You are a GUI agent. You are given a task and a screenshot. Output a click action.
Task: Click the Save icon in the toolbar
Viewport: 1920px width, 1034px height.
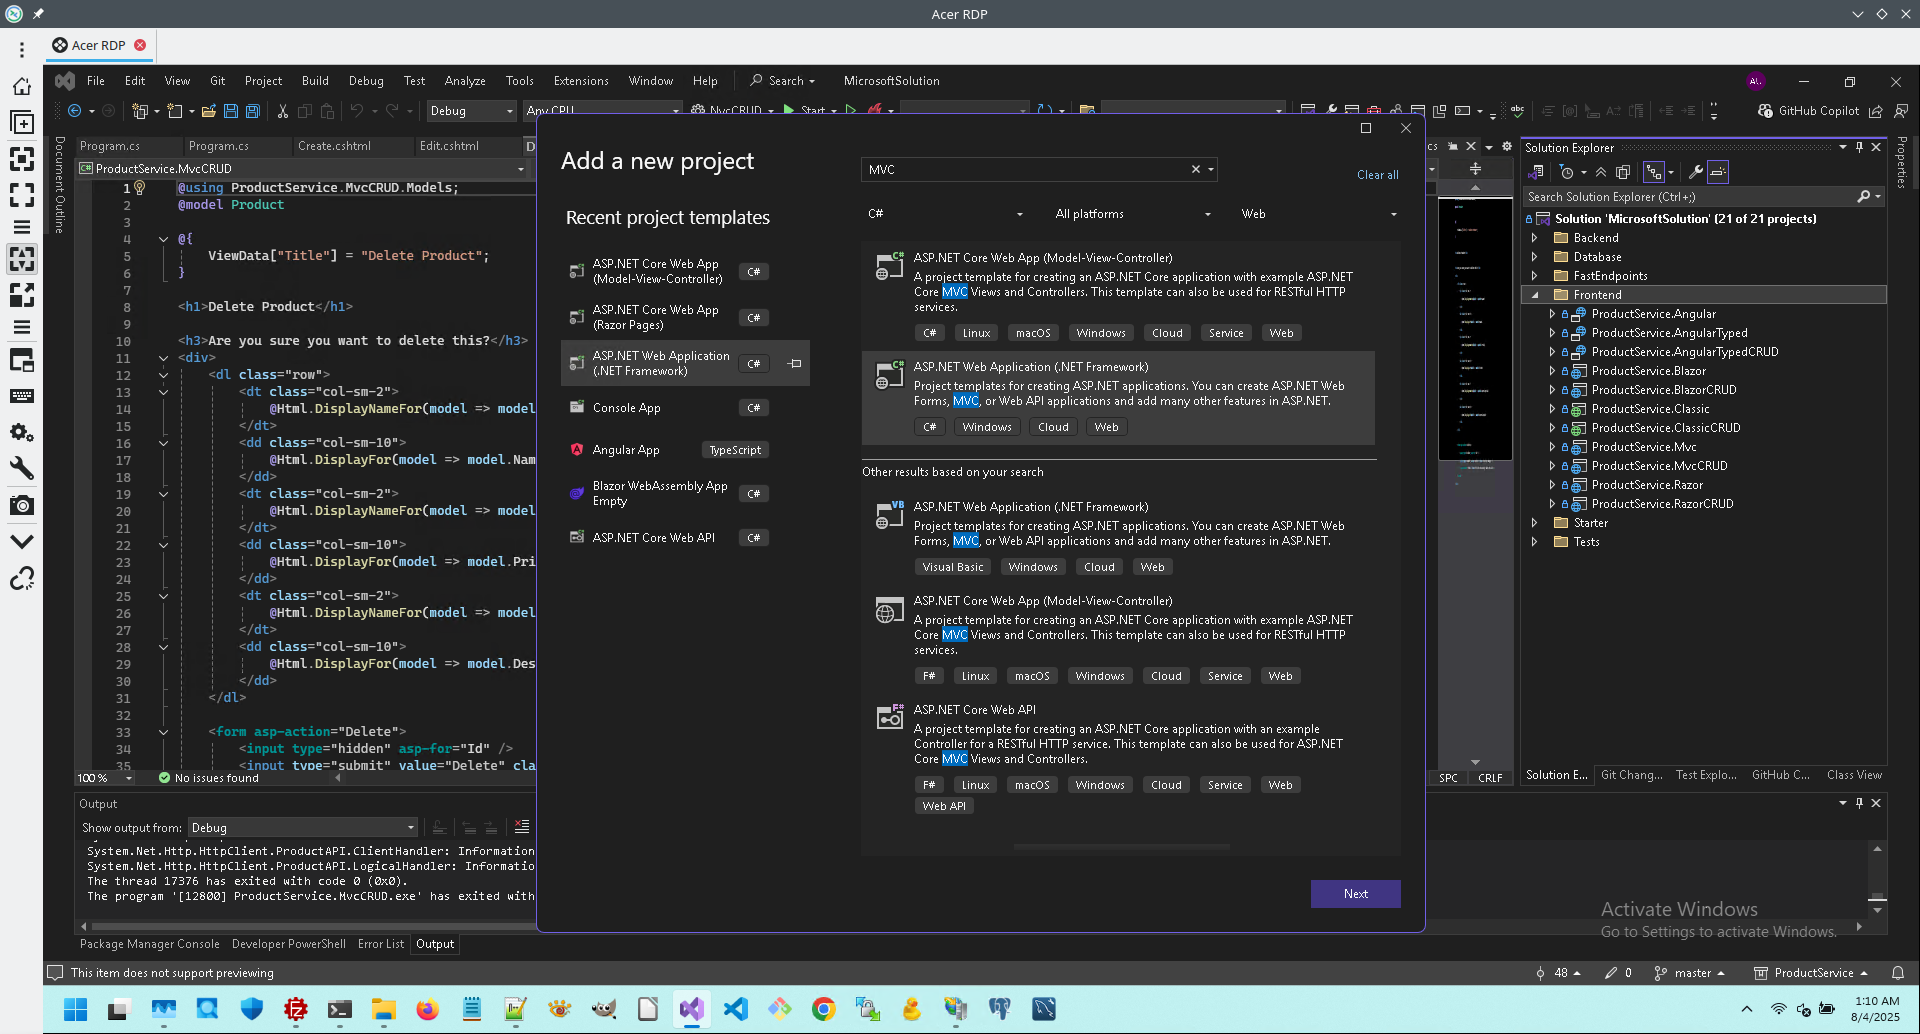tap(231, 111)
